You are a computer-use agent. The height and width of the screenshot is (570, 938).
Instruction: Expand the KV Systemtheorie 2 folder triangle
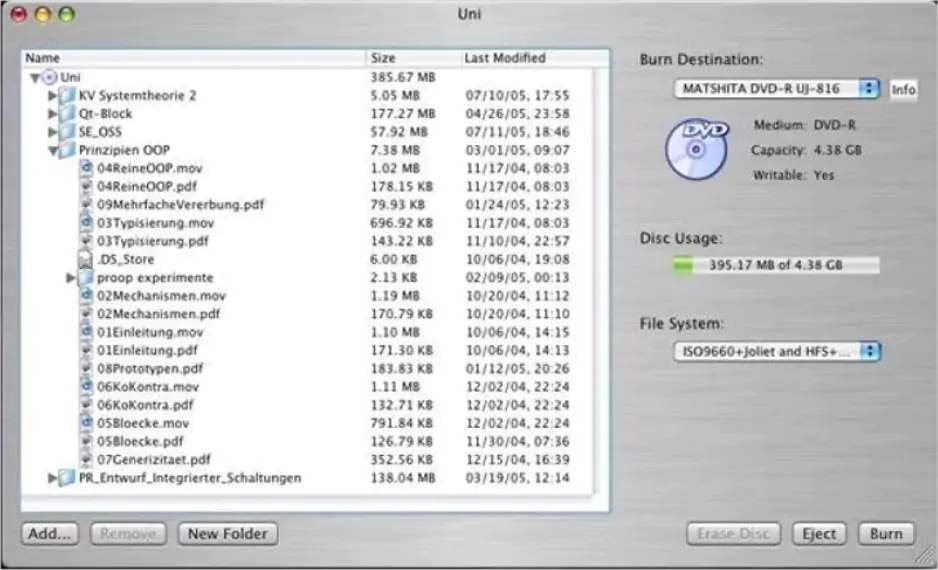pyautogui.click(x=53, y=95)
